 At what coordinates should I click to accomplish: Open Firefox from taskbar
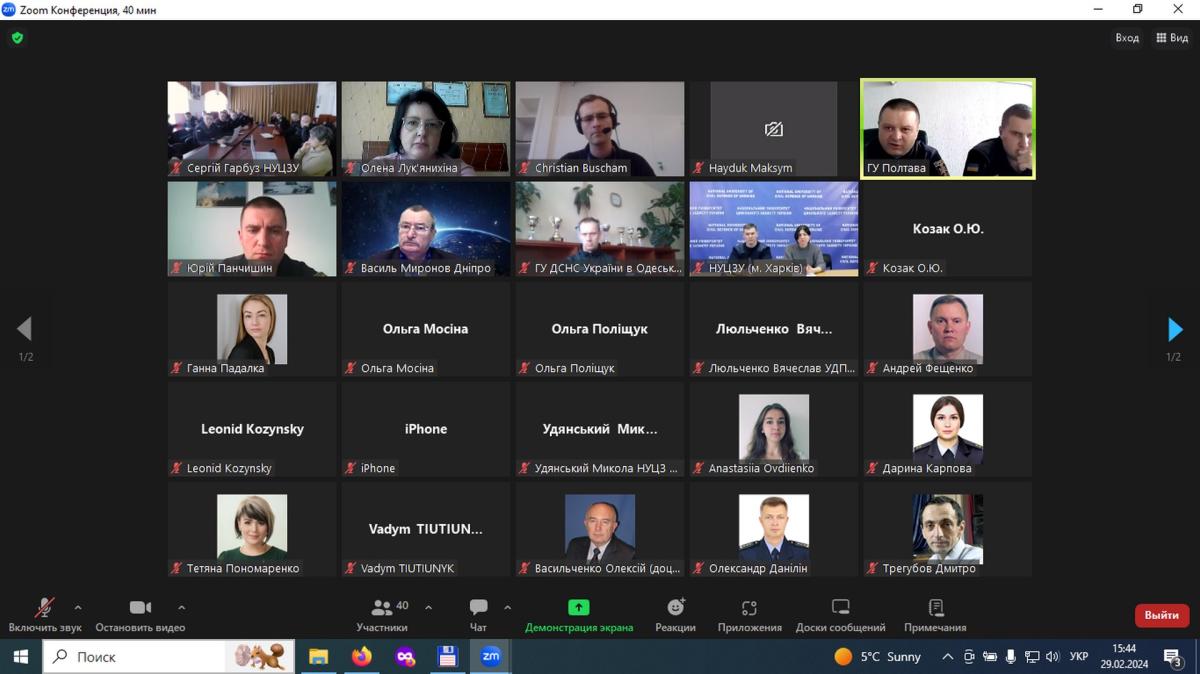pos(361,657)
